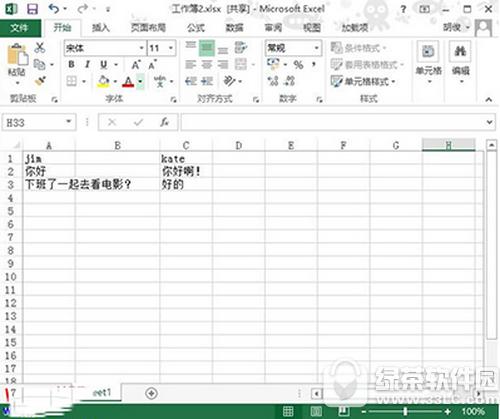Align text to top of cell
Screen dimensions: 500x419
click(x=191, y=45)
